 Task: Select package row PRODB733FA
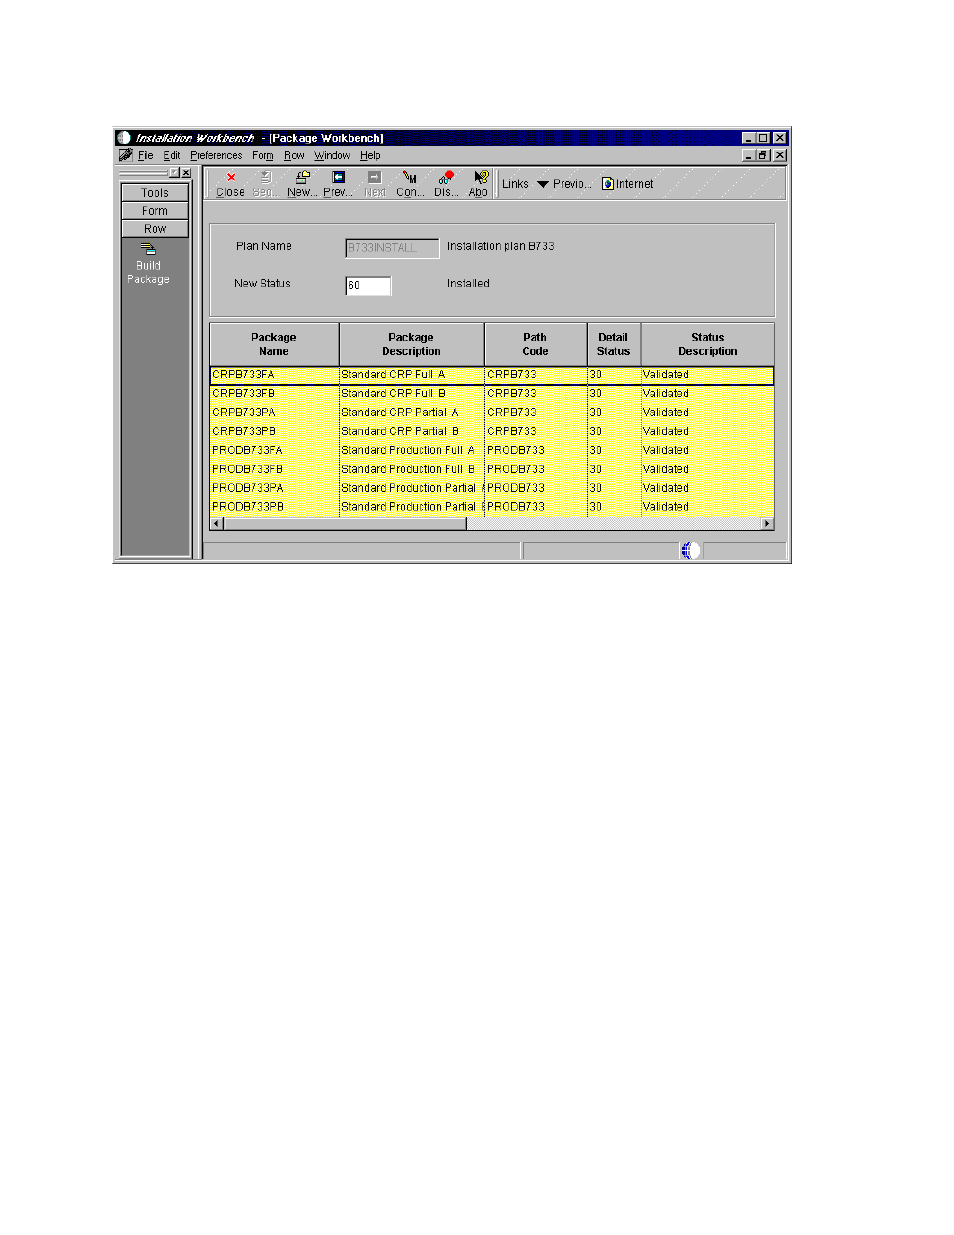point(492,451)
